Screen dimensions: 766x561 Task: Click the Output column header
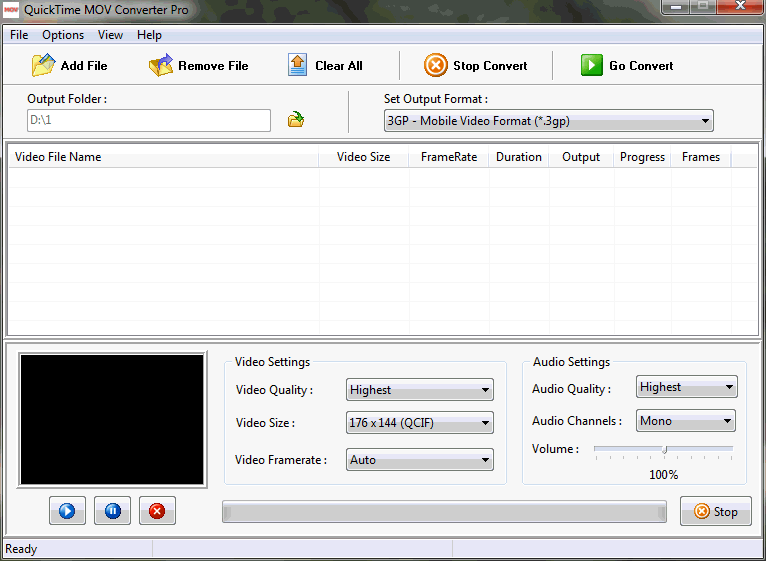point(581,157)
